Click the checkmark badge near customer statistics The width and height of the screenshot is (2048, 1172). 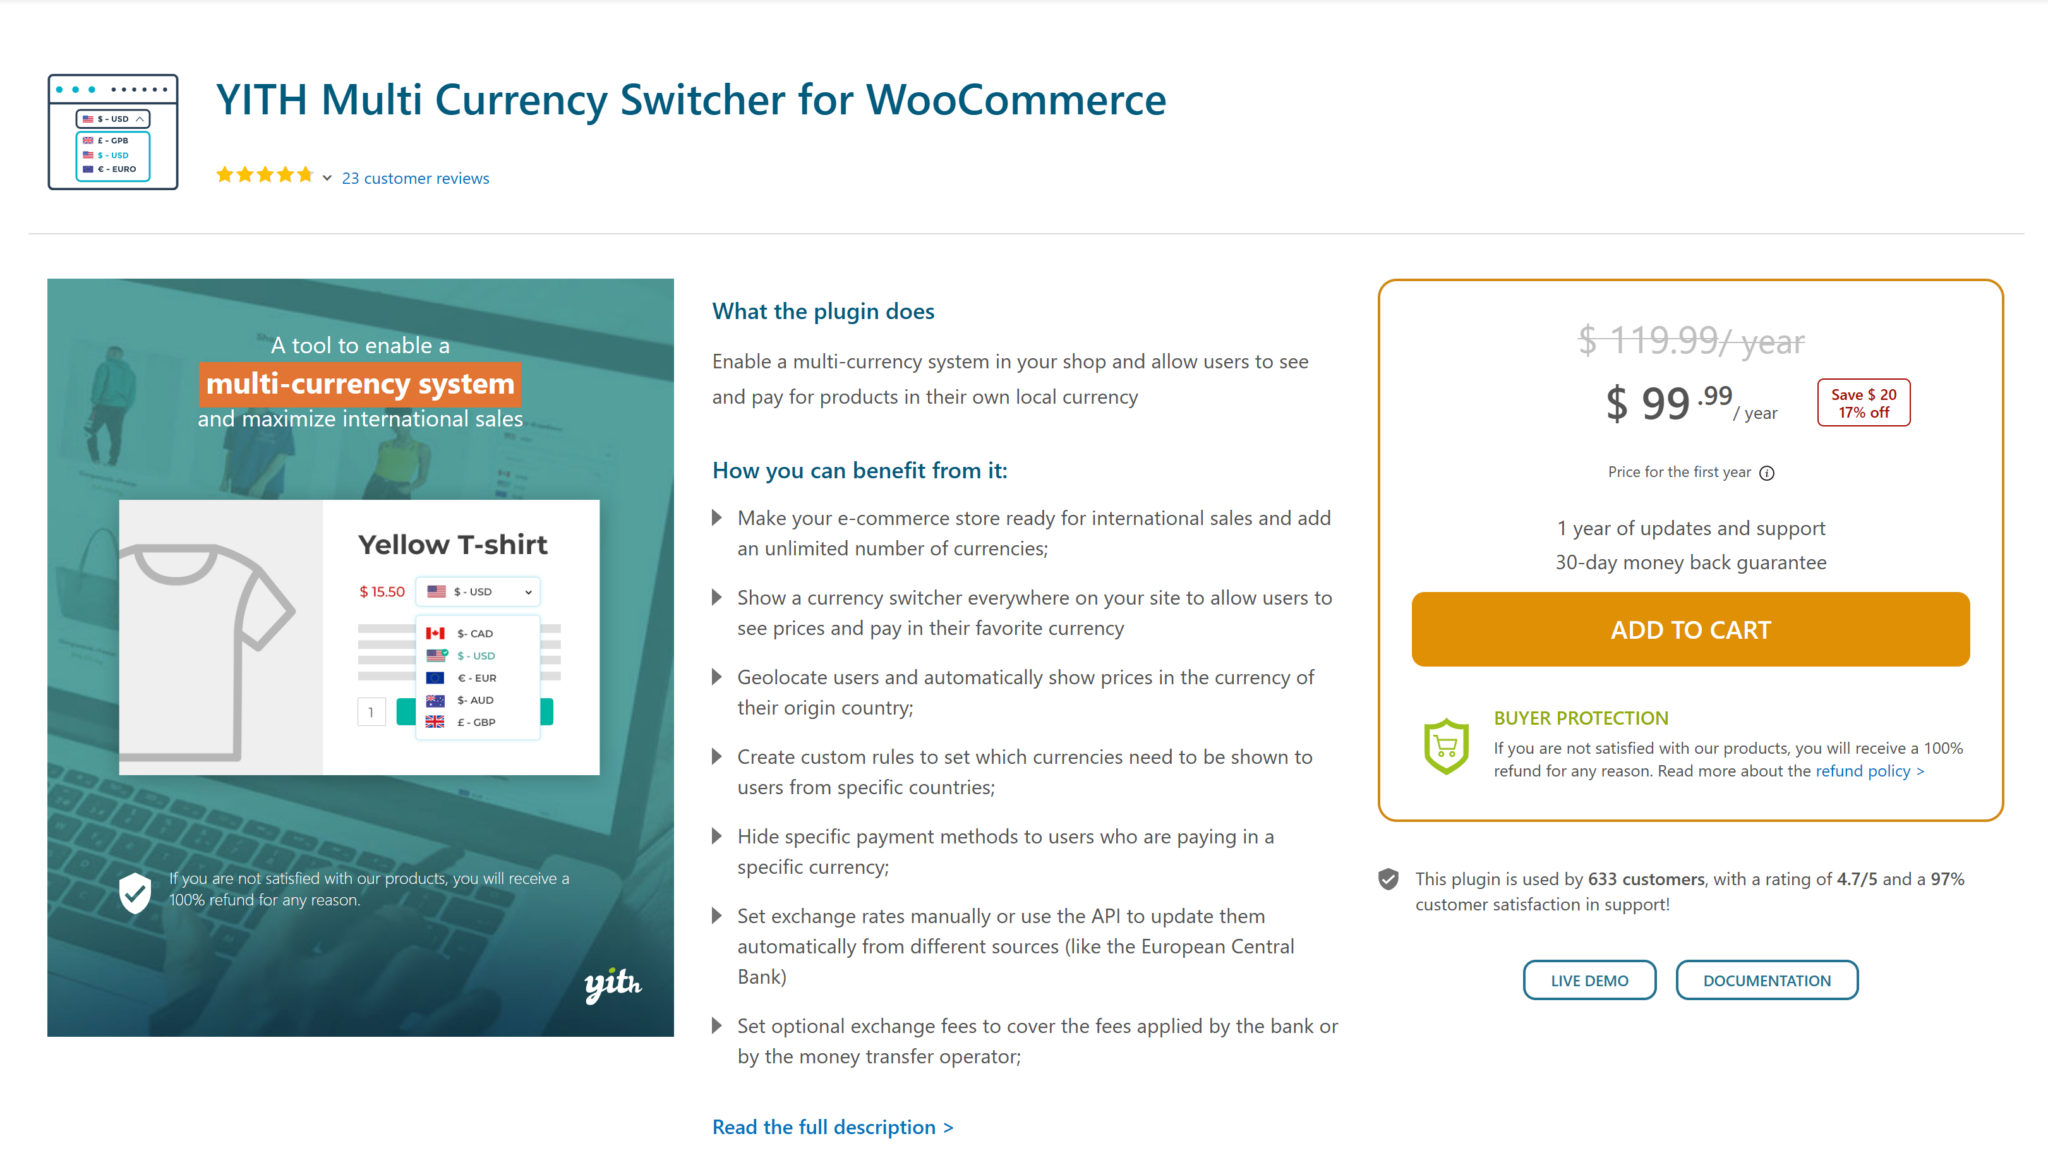(1389, 879)
